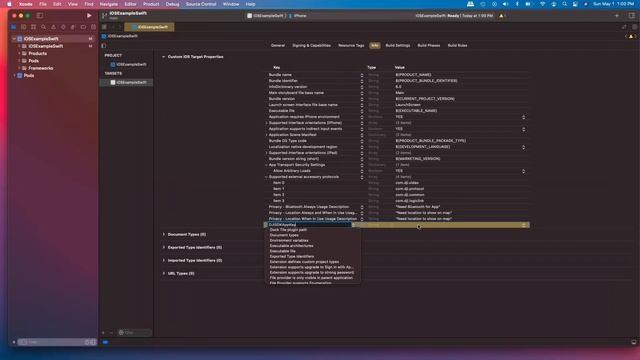Image resolution: width=640 pixels, height=360 pixels.
Task: Open the issue navigator warning icon
Action: click(x=53, y=27)
